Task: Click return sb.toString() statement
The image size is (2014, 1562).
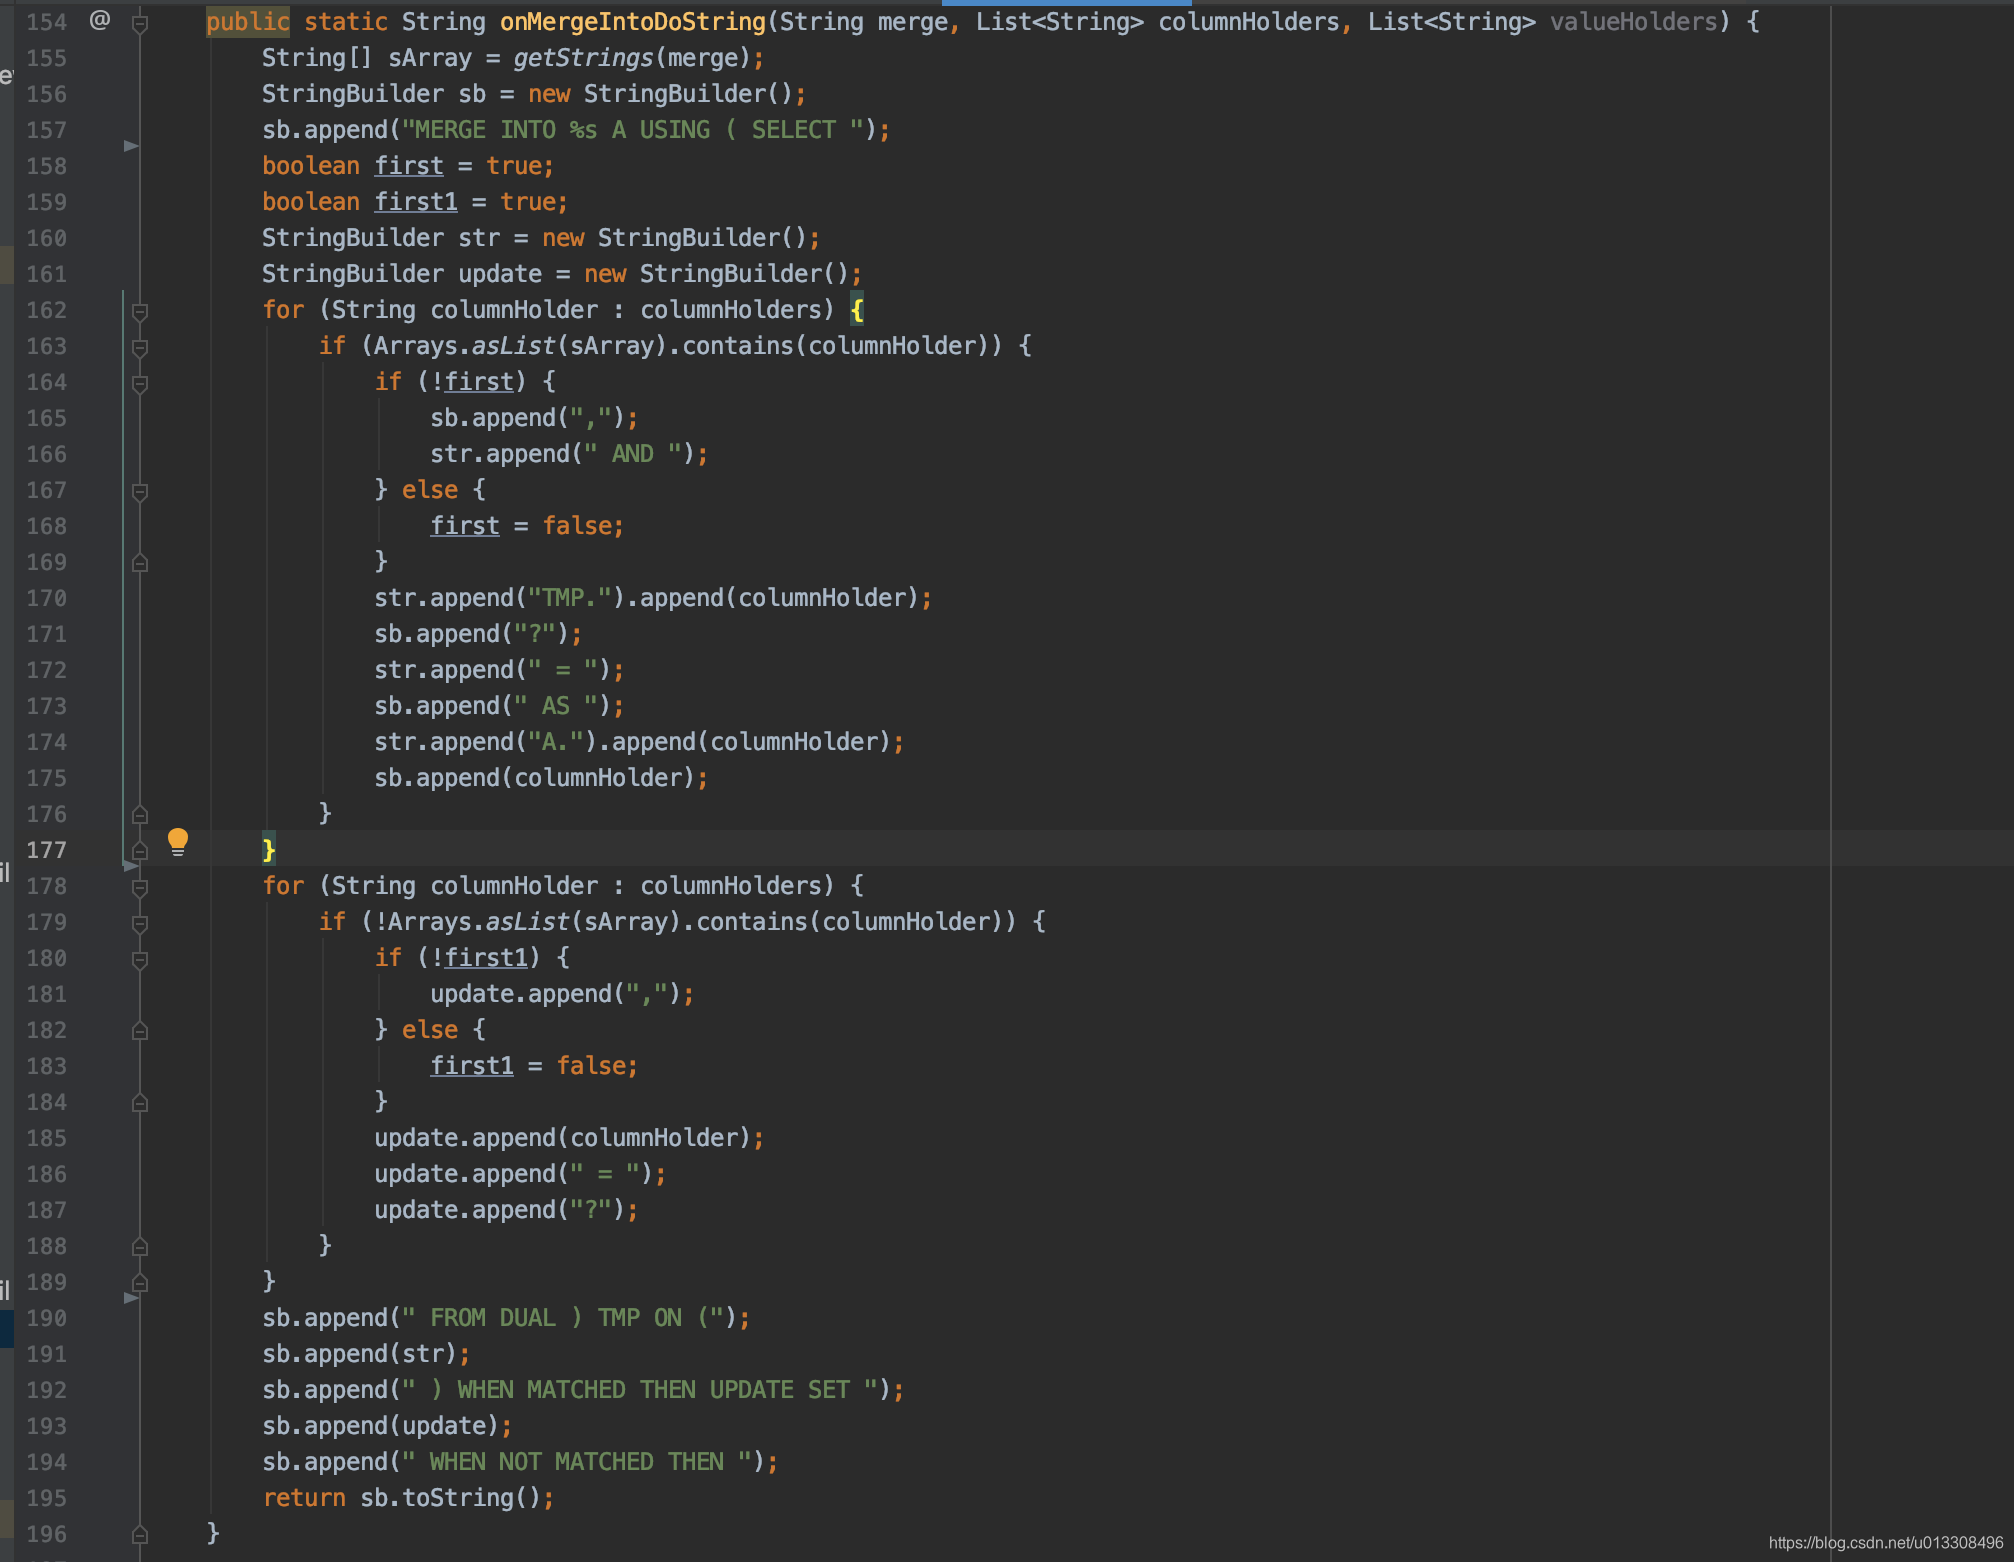Action: click(408, 1498)
